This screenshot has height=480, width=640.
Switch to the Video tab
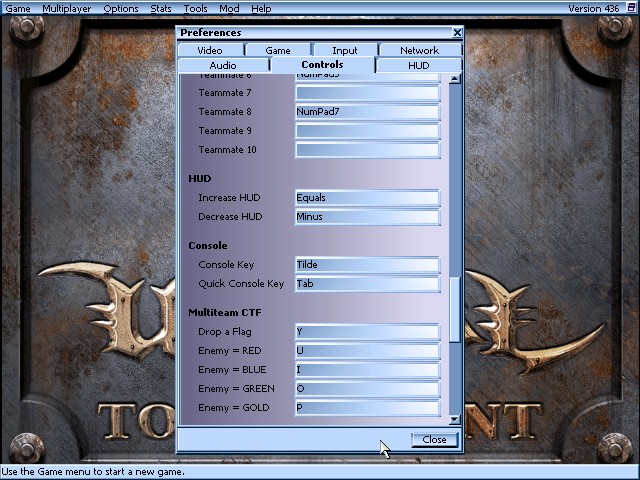[210, 50]
